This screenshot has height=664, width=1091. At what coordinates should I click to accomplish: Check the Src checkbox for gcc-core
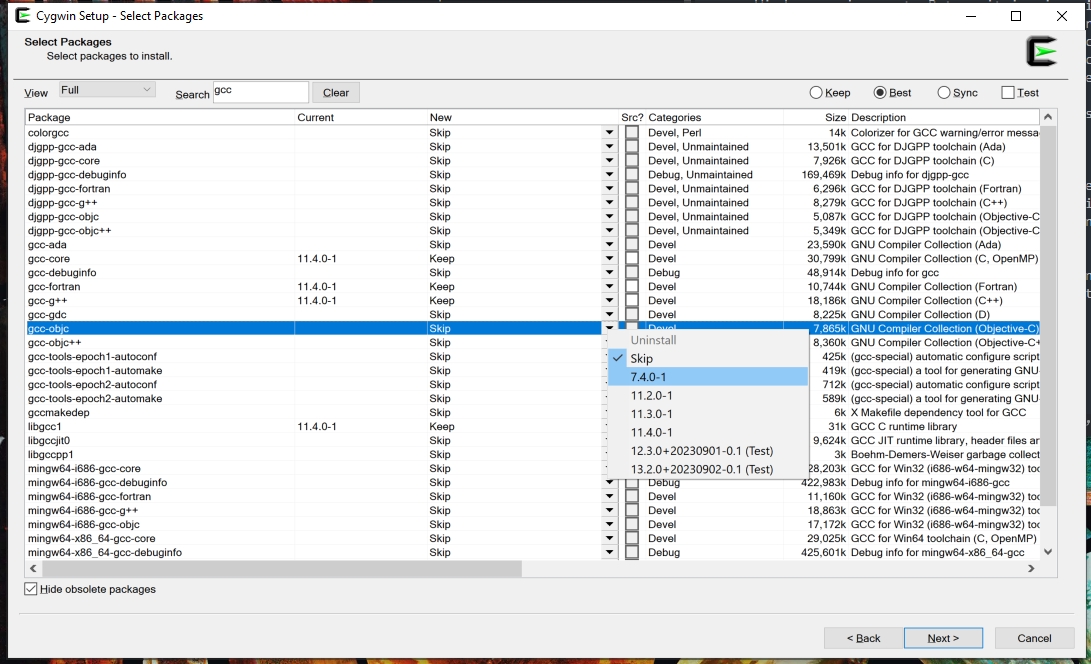(632, 258)
